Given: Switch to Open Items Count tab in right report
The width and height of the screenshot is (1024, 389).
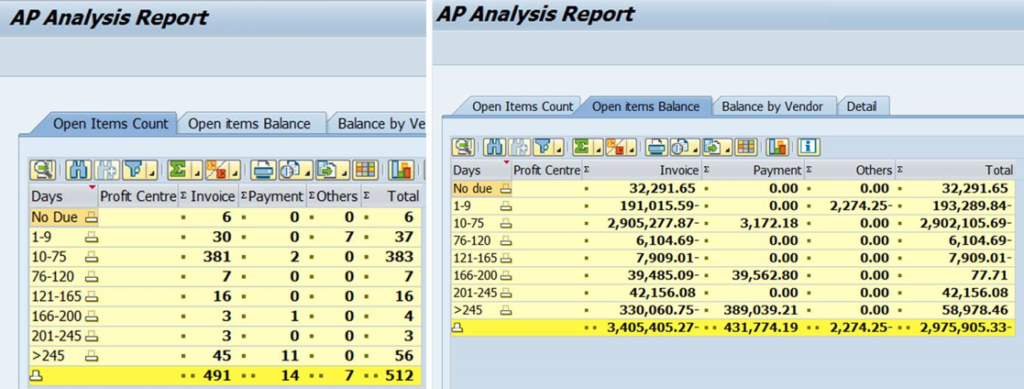Looking at the screenshot, I should click(x=522, y=106).
